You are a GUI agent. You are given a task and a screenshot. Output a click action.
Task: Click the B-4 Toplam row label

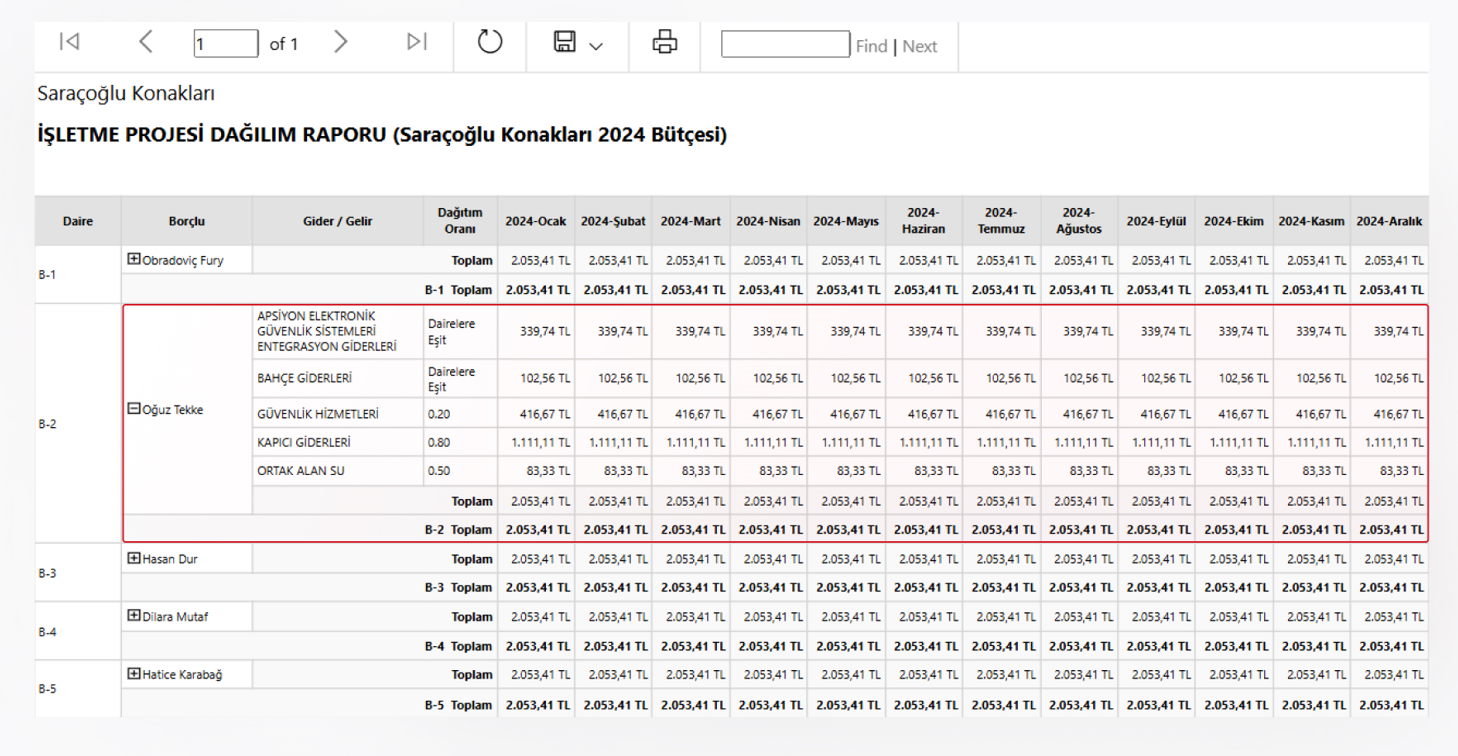pyautogui.click(x=459, y=646)
